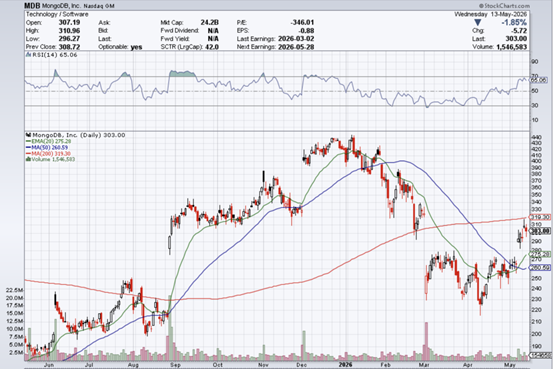Click the Jun month label on time axis
Viewport: 553px width, 369px height.
49,365
